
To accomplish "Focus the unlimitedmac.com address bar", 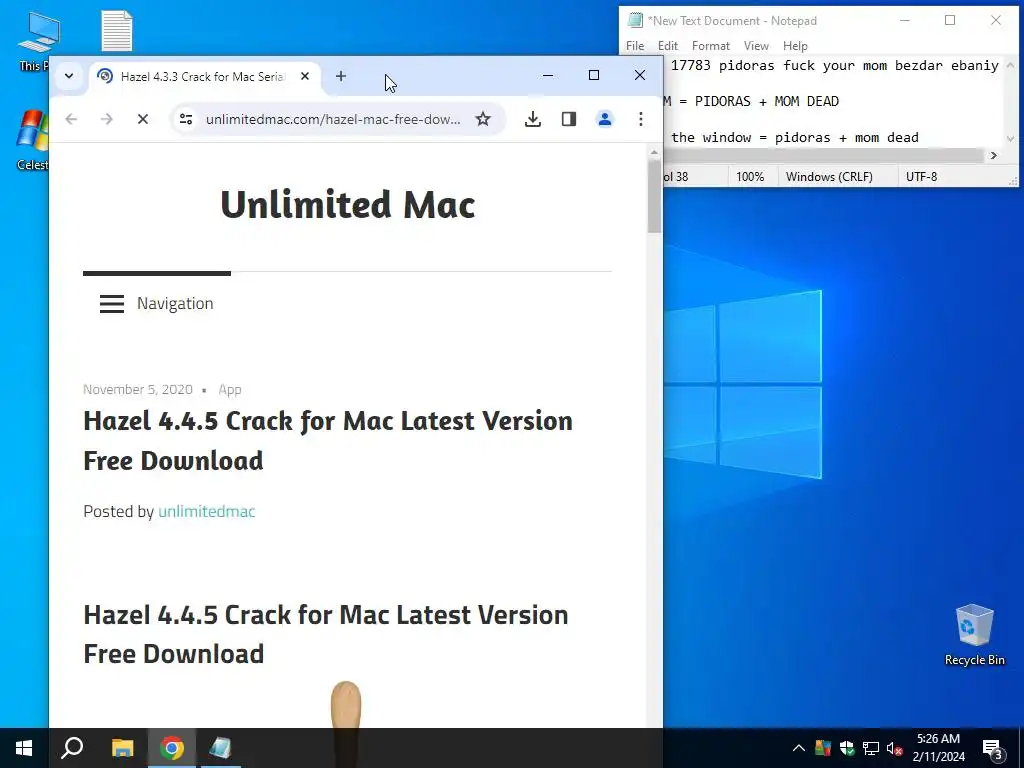I will pos(333,119).
